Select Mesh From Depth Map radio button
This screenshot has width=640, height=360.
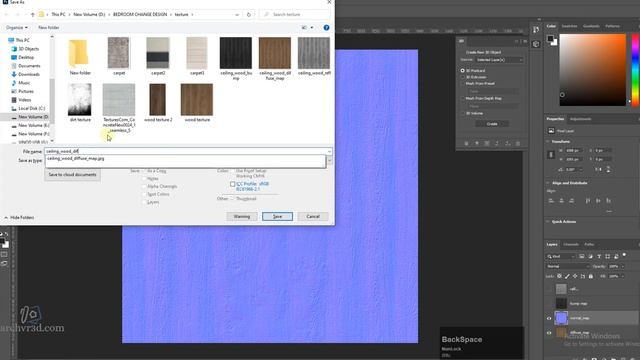[x=462, y=98]
